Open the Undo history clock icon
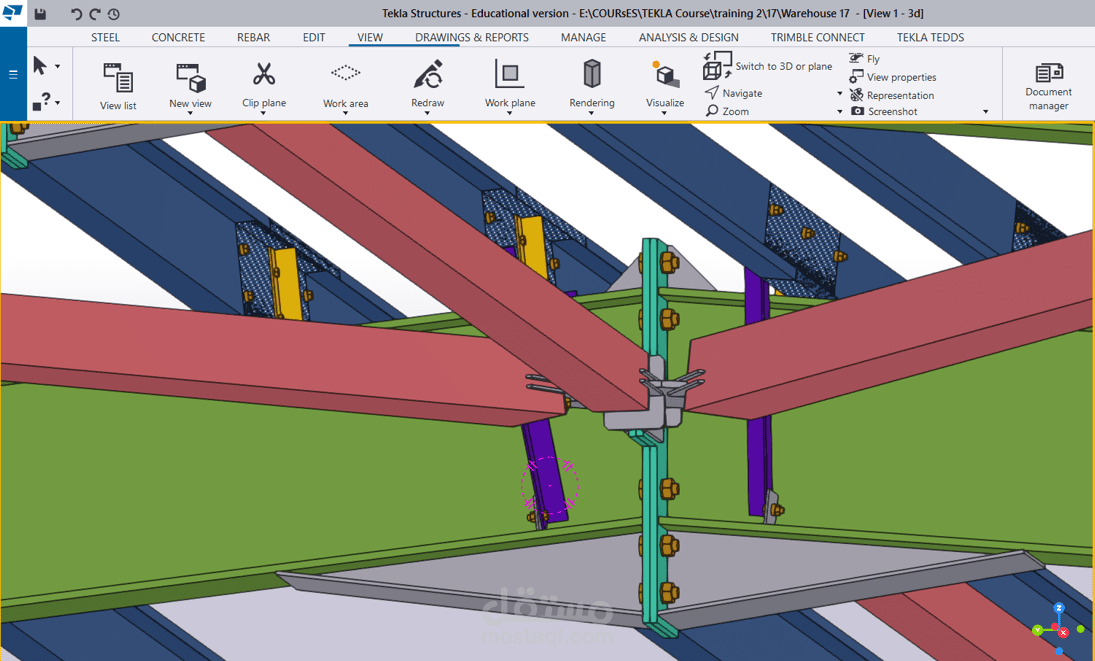Viewport: 1095px width, 661px height. point(114,14)
